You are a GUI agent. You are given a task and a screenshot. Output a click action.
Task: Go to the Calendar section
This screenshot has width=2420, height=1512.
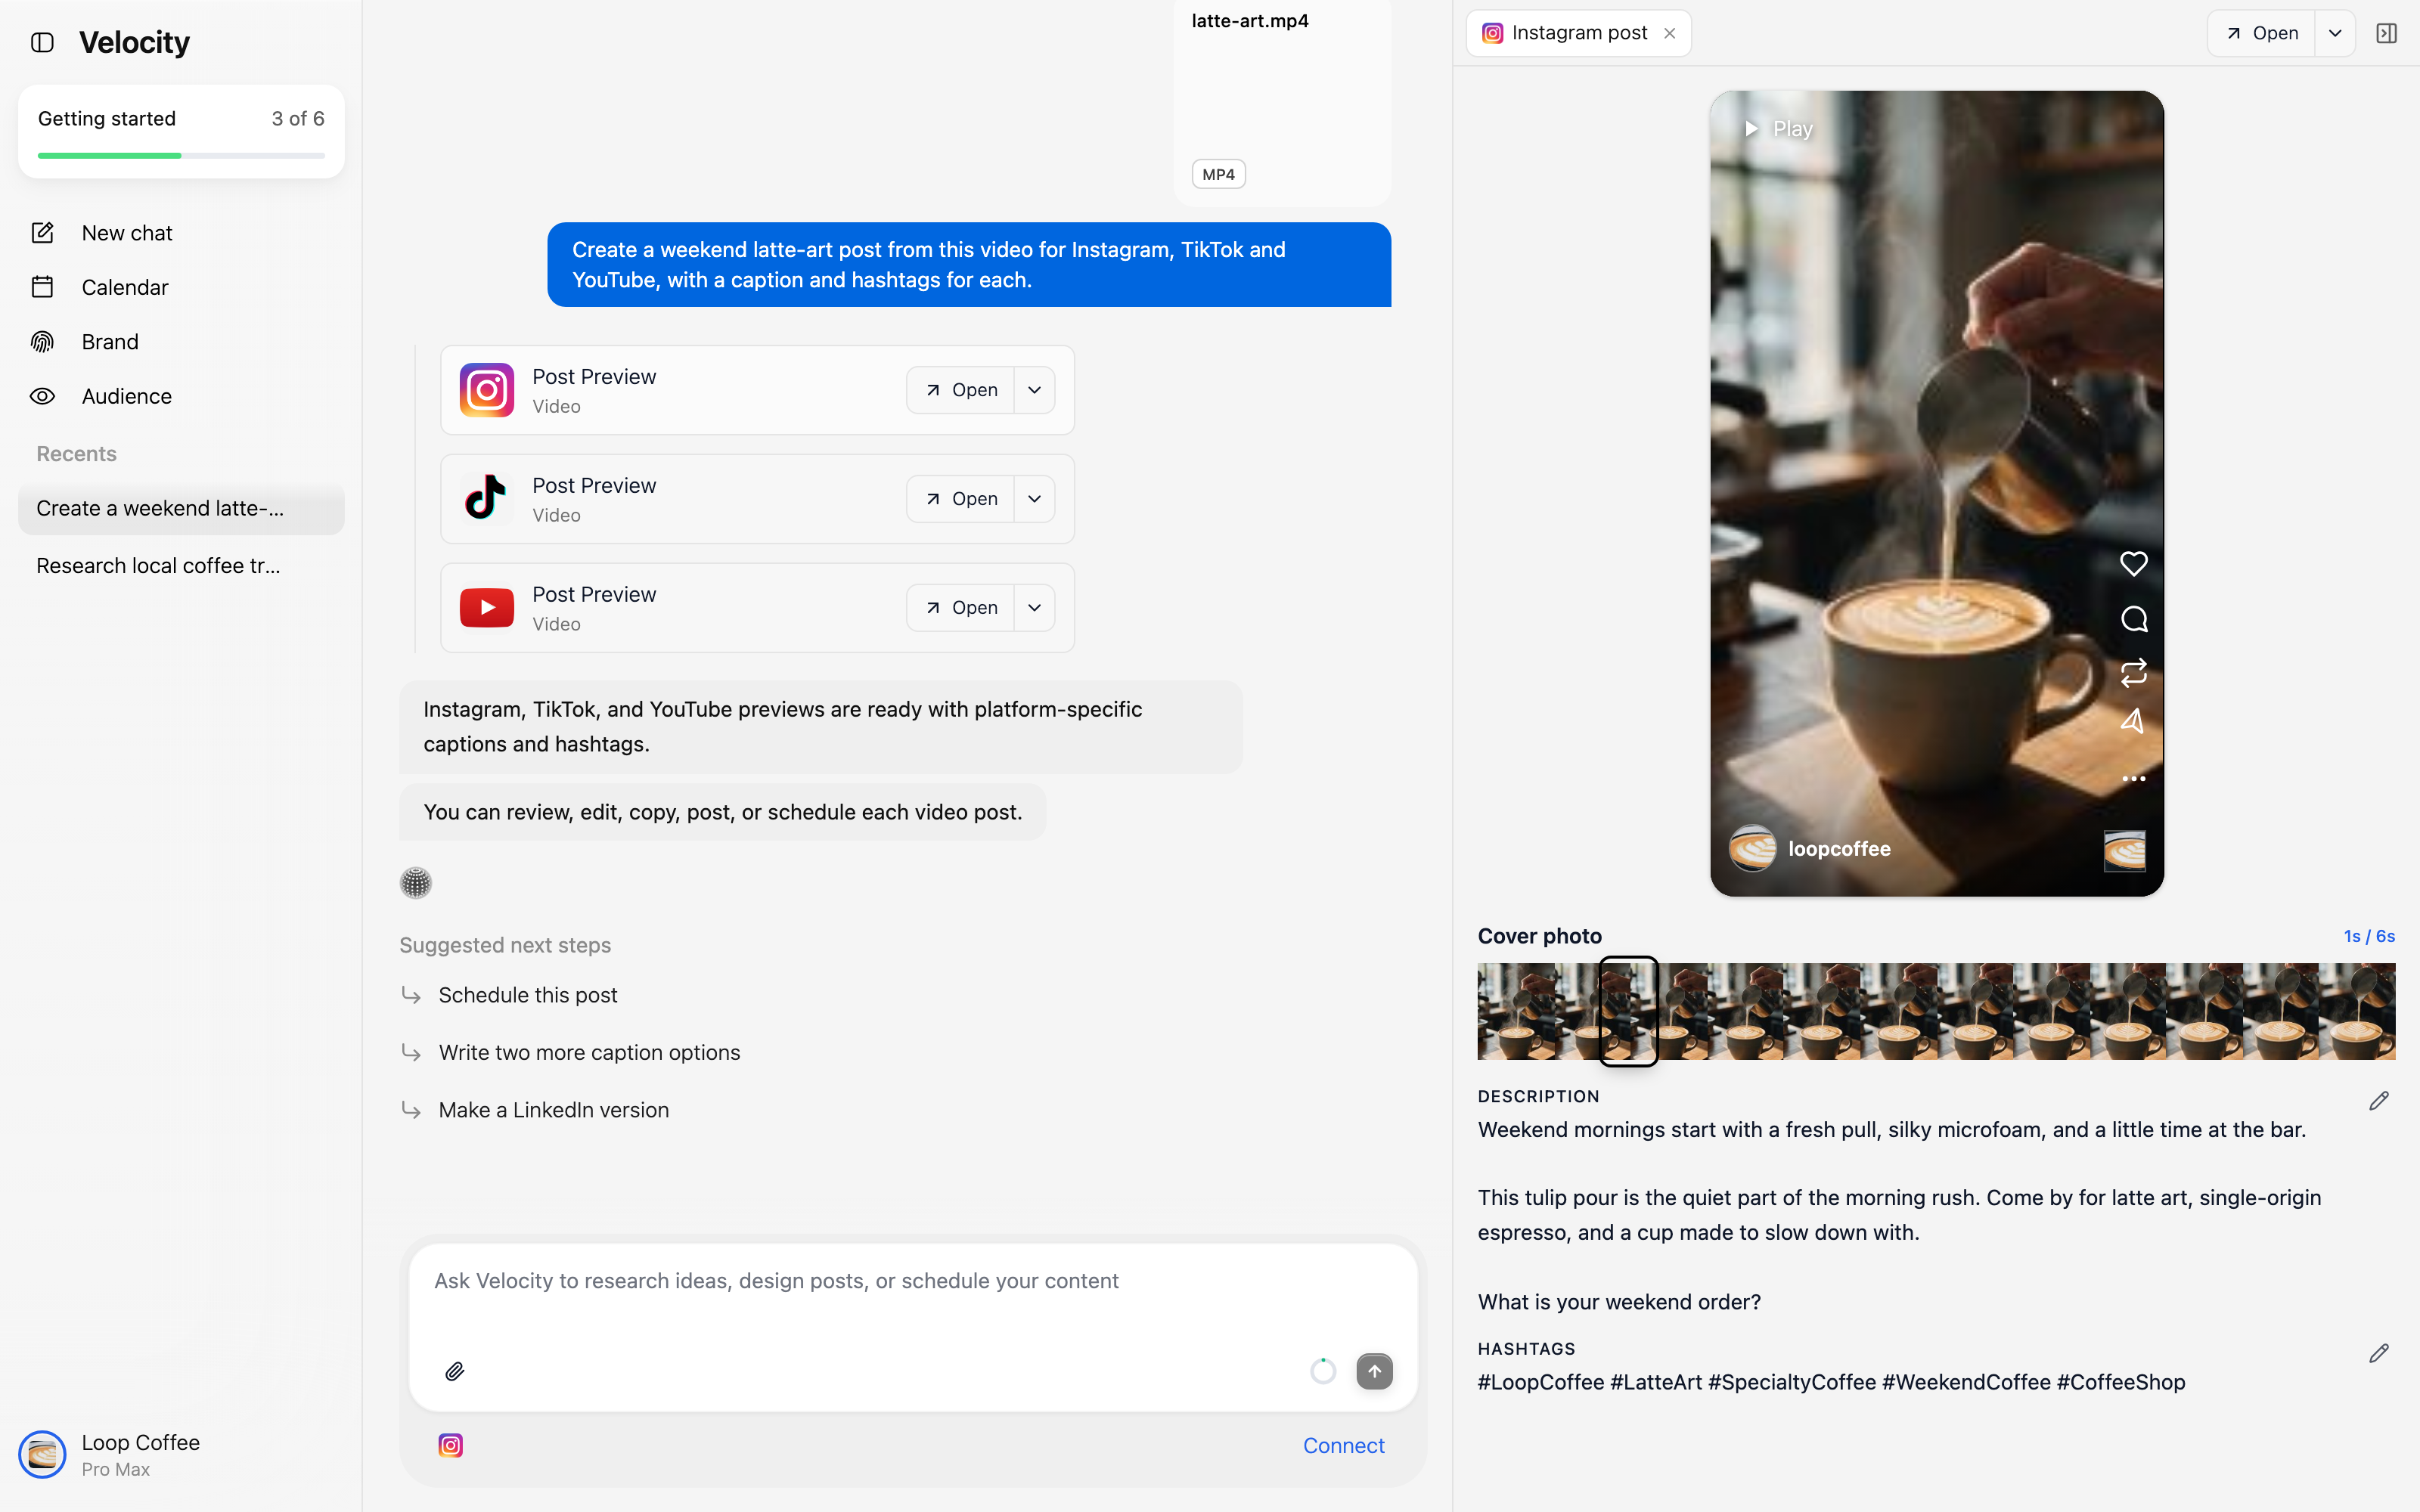pos(181,287)
